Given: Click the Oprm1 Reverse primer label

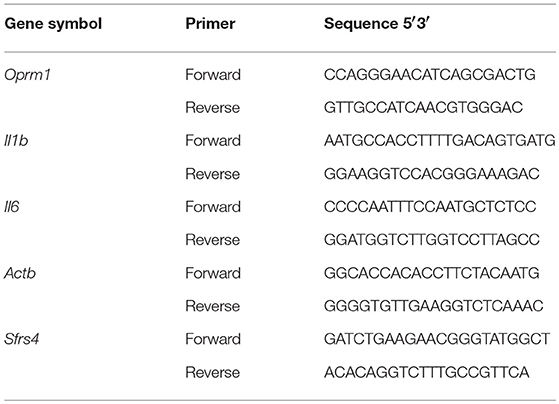Looking at the screenshot, I should point(212,107).
